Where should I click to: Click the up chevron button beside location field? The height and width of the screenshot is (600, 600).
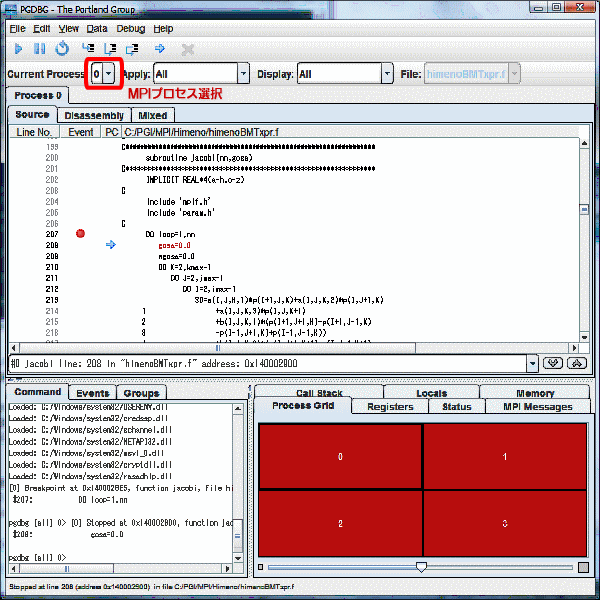point(575,362)
